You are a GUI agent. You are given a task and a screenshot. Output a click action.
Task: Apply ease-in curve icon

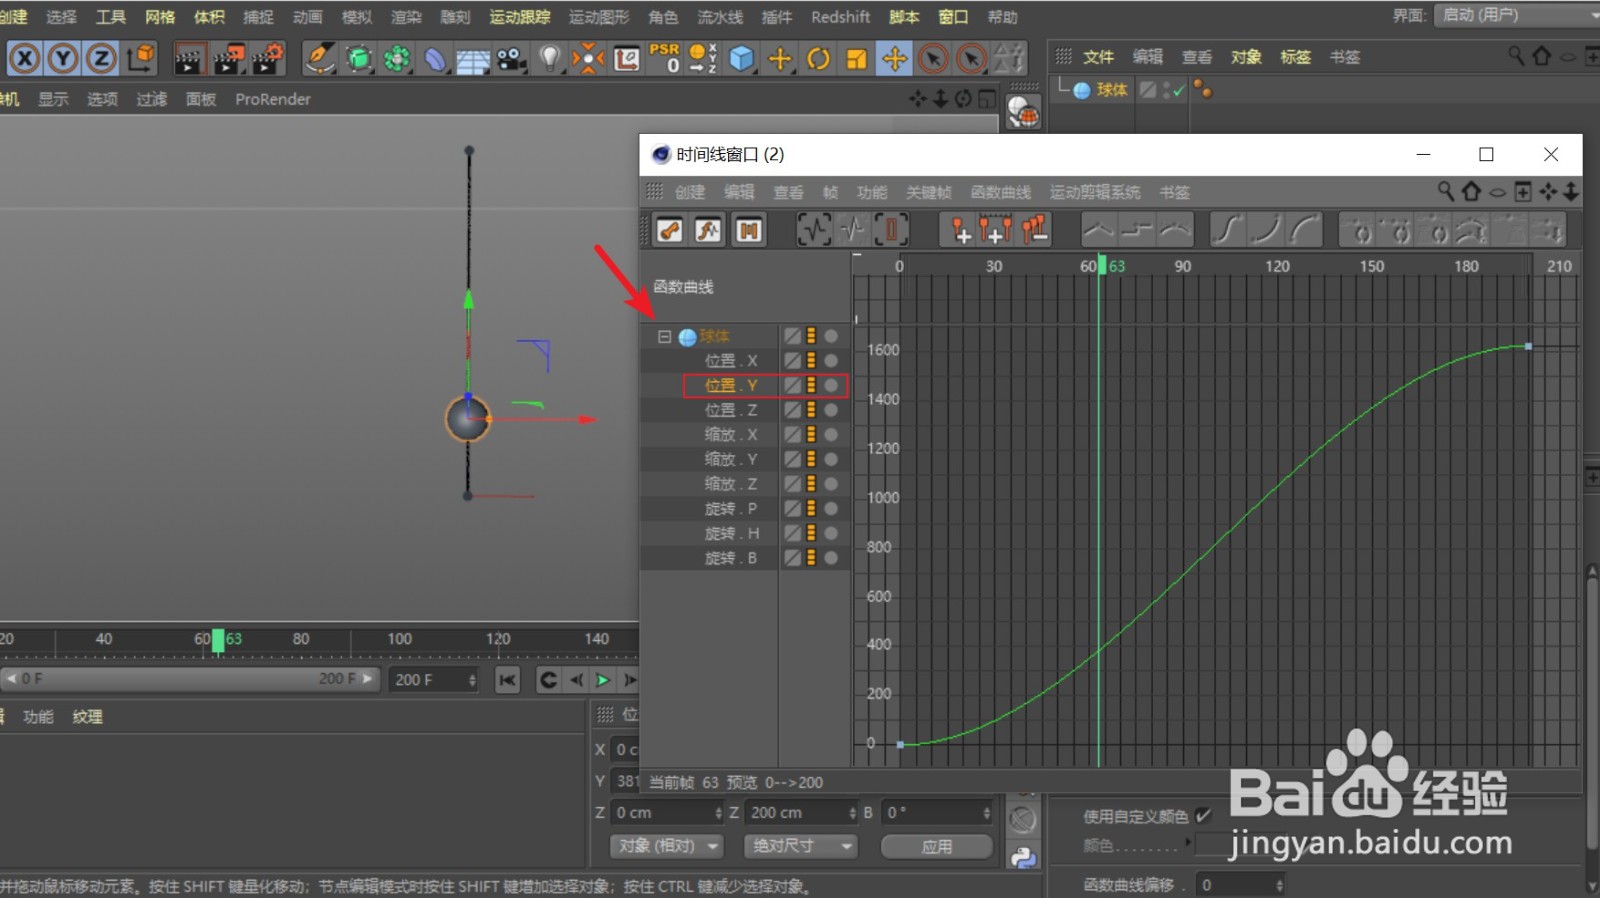[1266, 230]
